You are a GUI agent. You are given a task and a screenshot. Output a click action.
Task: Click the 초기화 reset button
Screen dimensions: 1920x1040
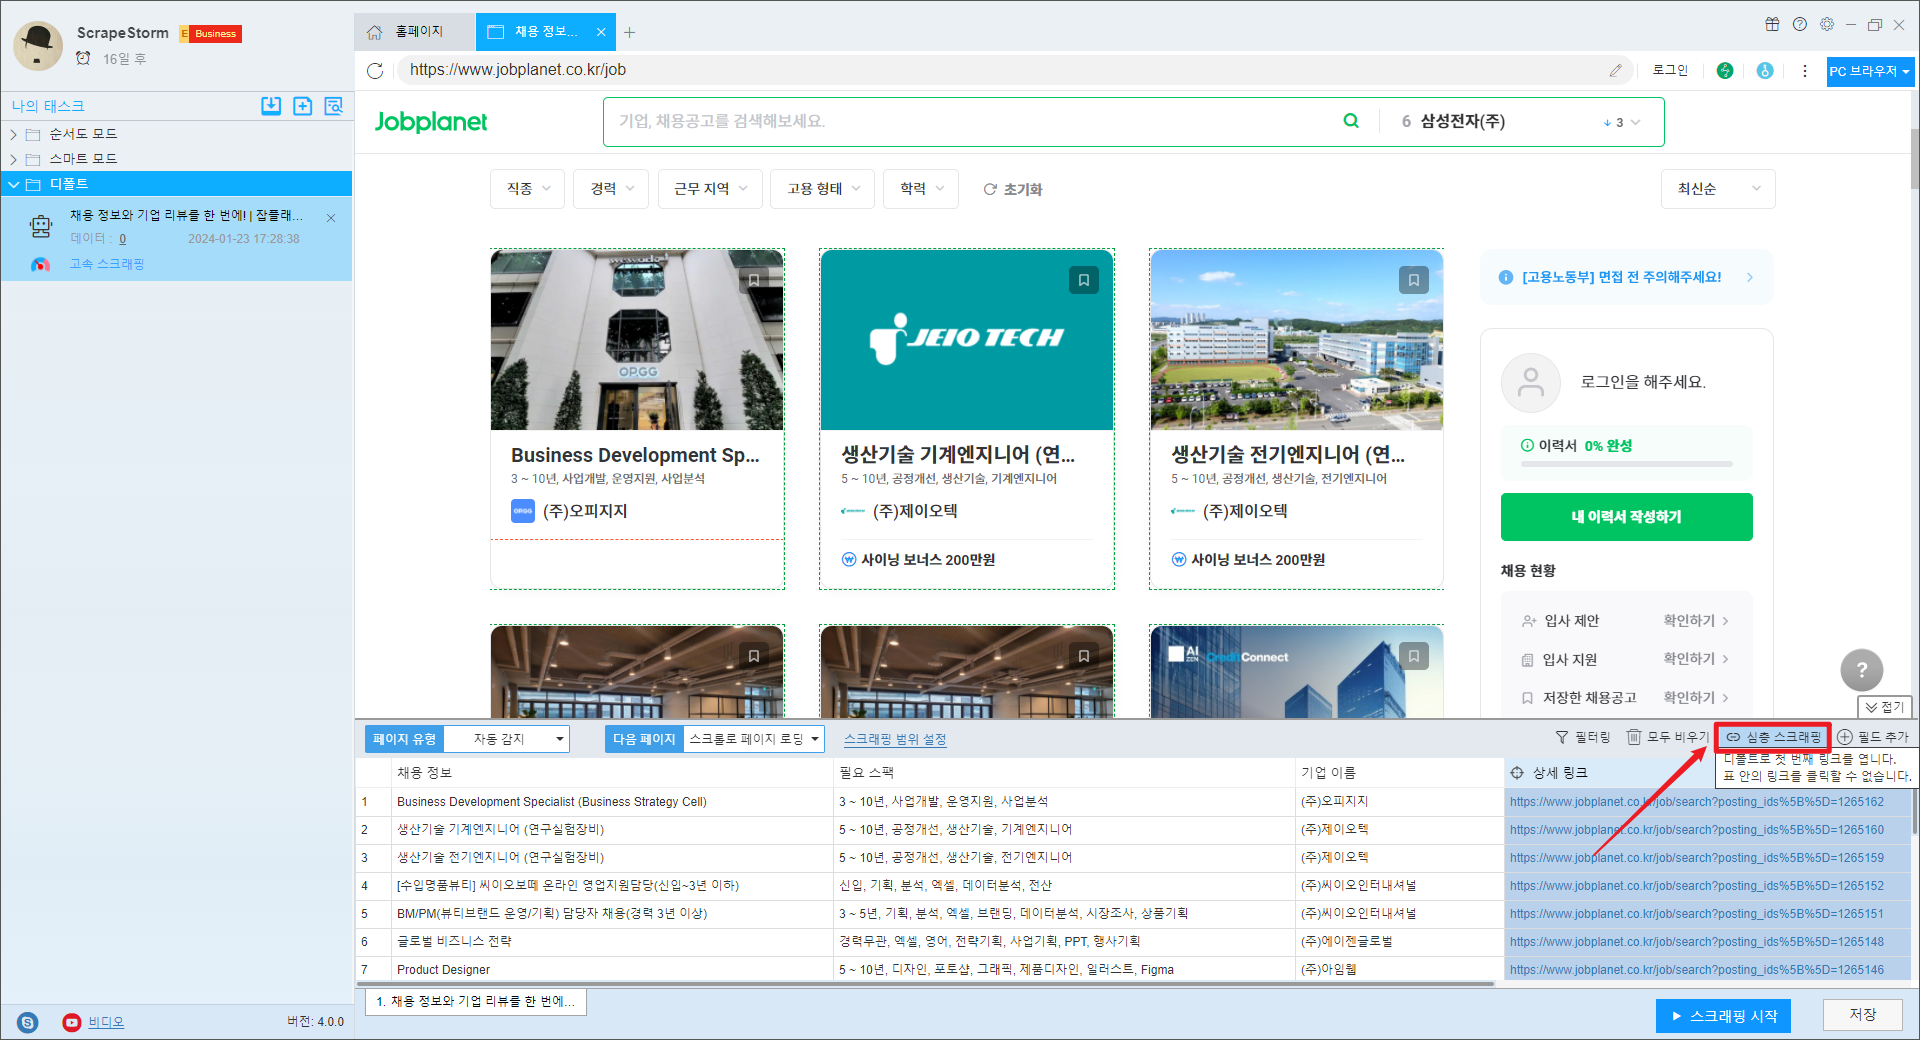click(x=1012, y=189)
